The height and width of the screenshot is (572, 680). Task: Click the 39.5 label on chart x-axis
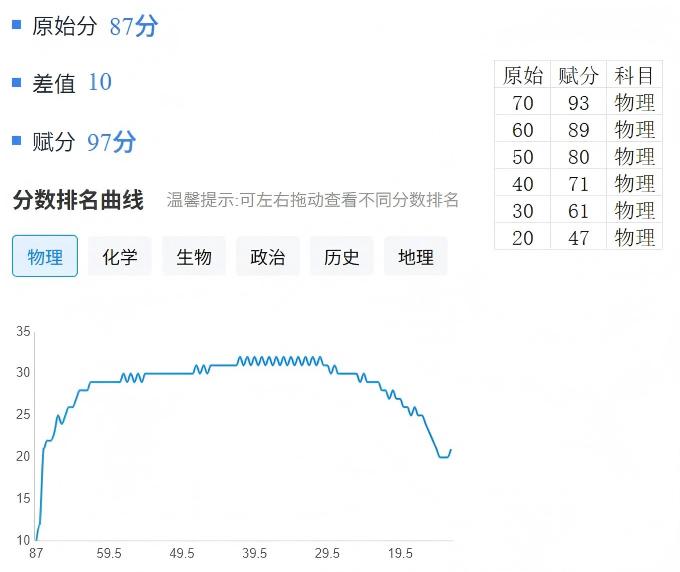tap(254, 554)
